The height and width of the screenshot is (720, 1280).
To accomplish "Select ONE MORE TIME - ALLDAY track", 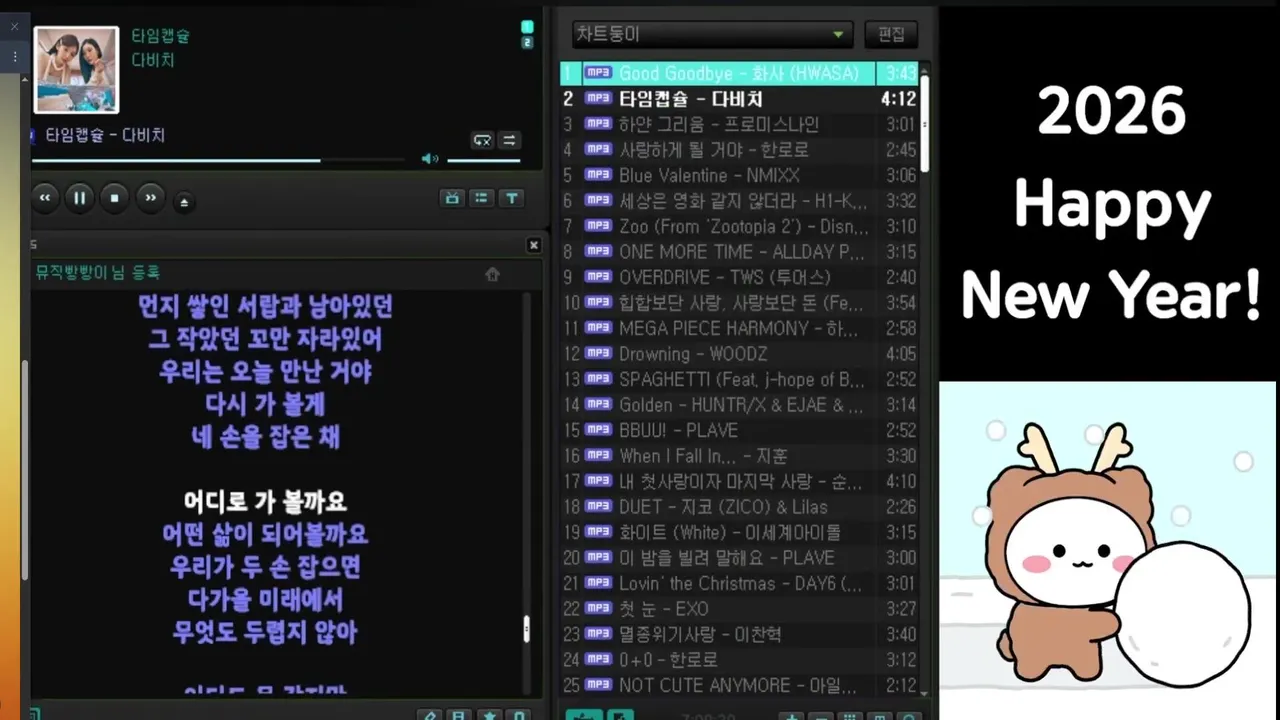I will click(739, 252).
